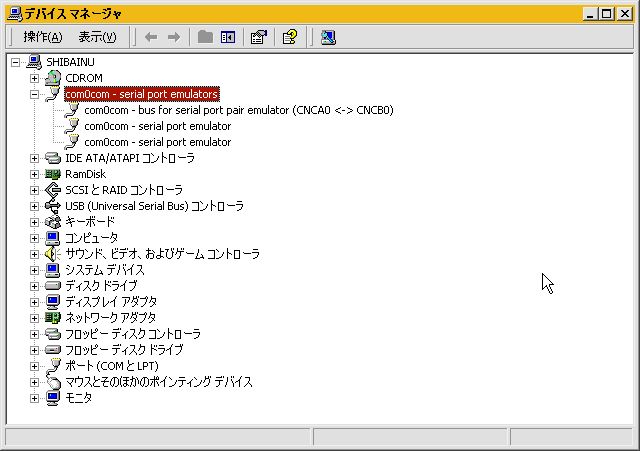Click the デバイス マネージャ title bar icon
The height and width of the screenshot is (451, 640).
[15, 13]
